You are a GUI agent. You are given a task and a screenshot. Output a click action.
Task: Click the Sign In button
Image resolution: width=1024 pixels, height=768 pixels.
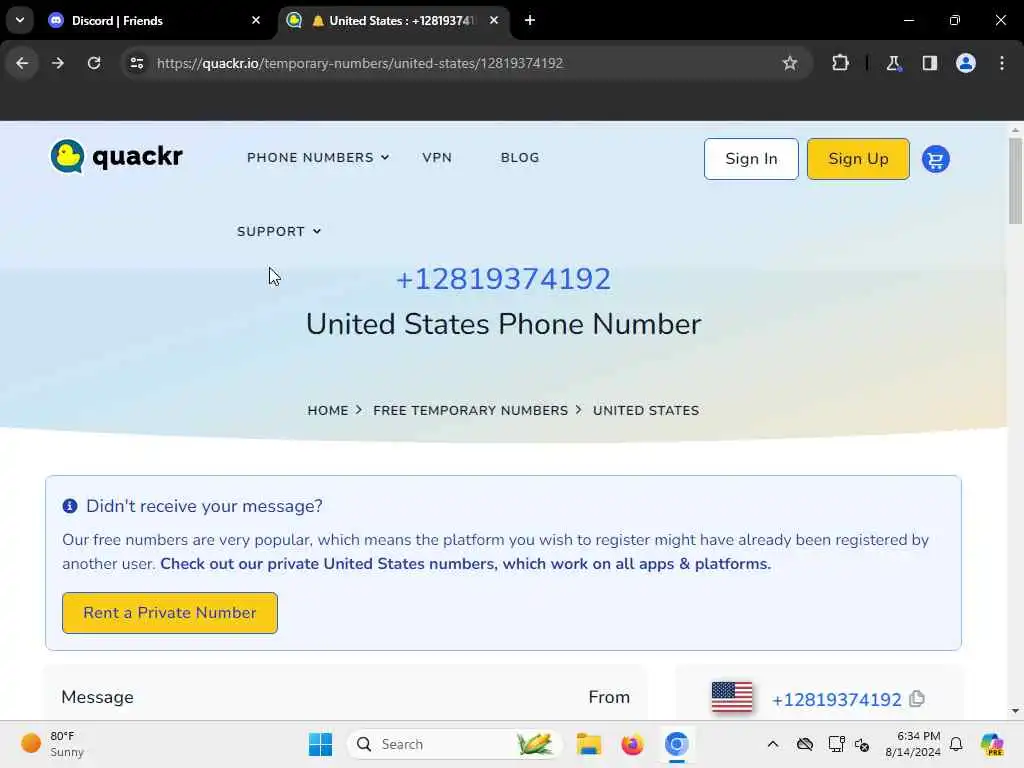[751, 159]
